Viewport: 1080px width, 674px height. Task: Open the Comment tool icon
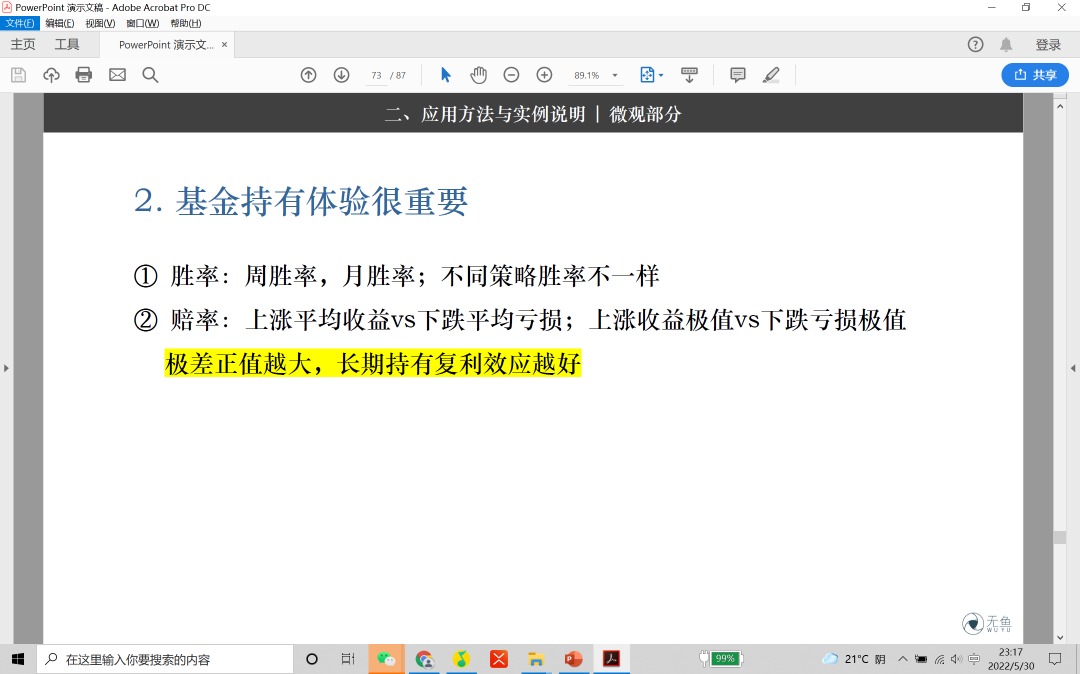[x=737, y=74]
